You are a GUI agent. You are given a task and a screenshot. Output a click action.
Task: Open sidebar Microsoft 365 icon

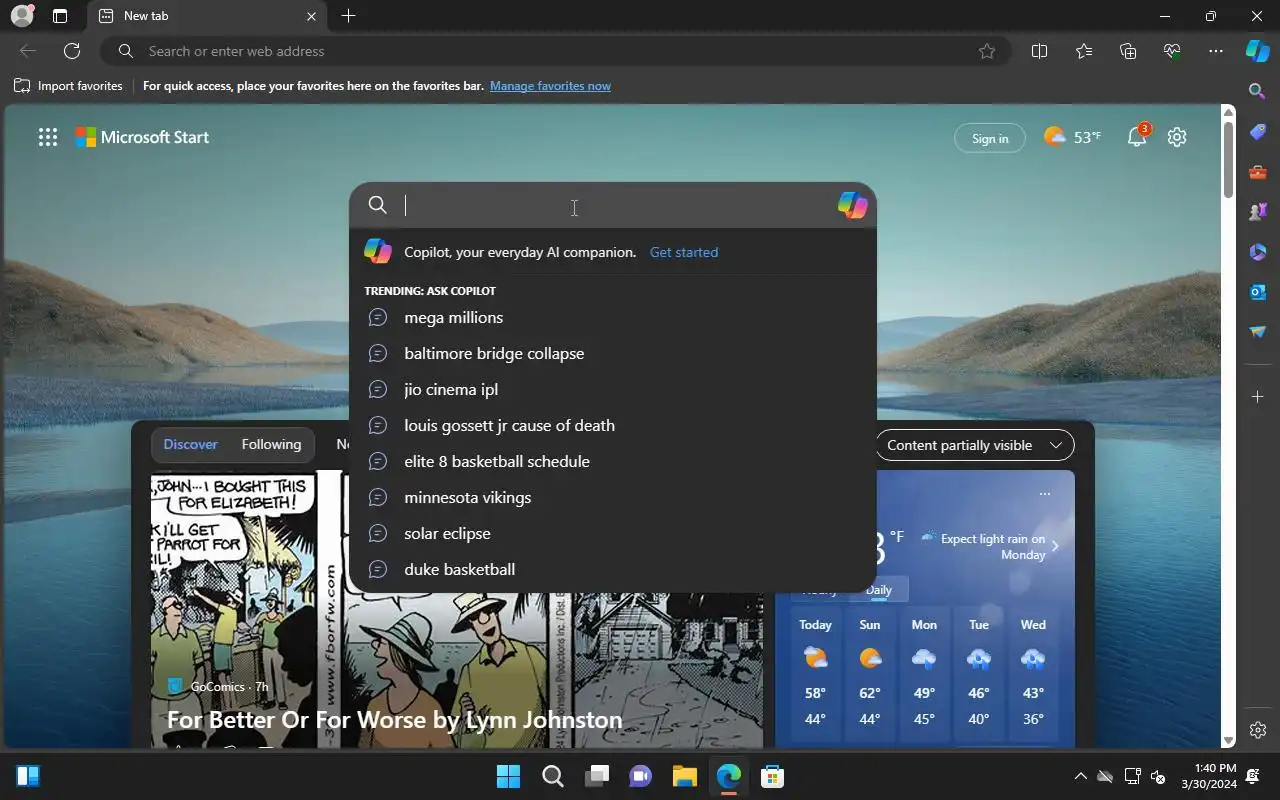1258,252
